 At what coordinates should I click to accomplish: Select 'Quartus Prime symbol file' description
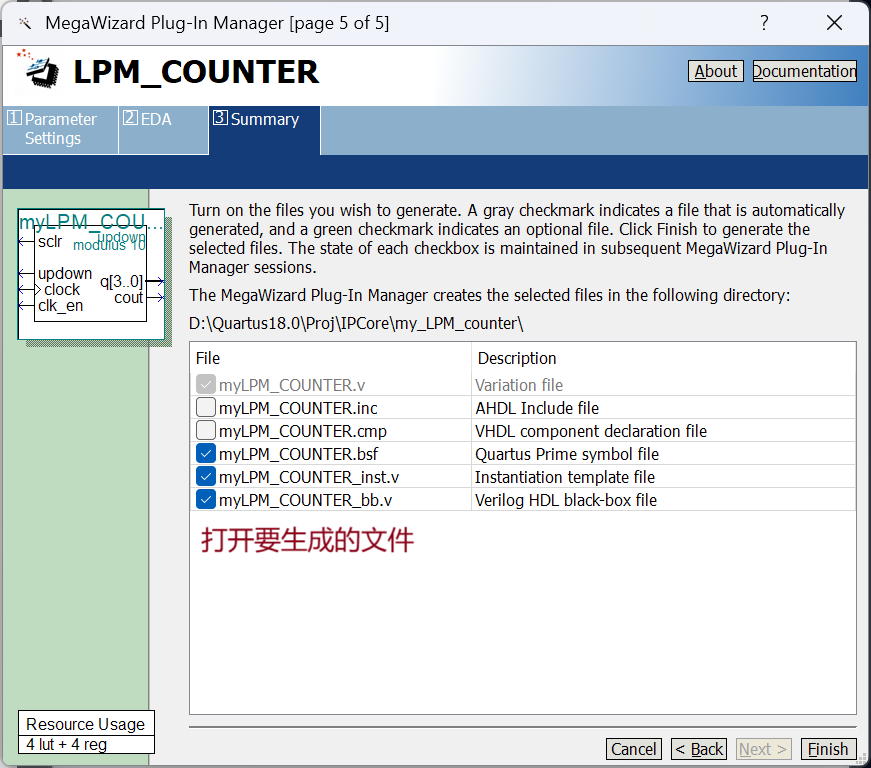[567, 454]
